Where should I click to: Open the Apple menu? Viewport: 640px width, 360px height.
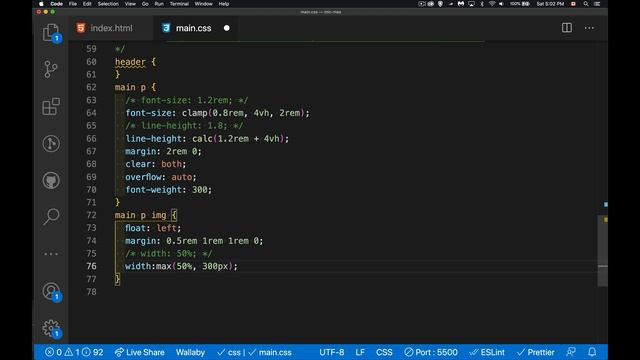tap(41, 4)
